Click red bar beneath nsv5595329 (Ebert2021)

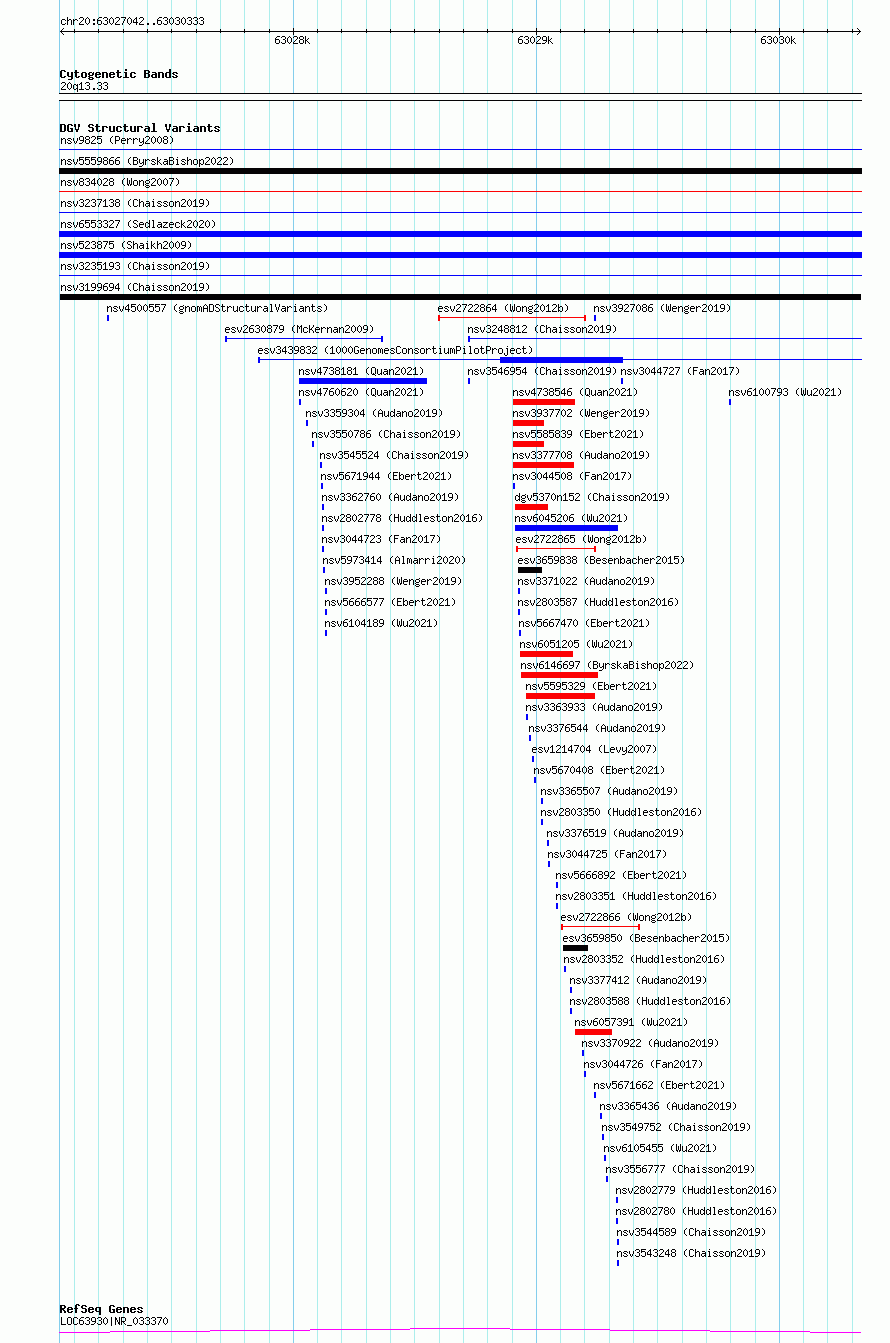coord(560,696)
